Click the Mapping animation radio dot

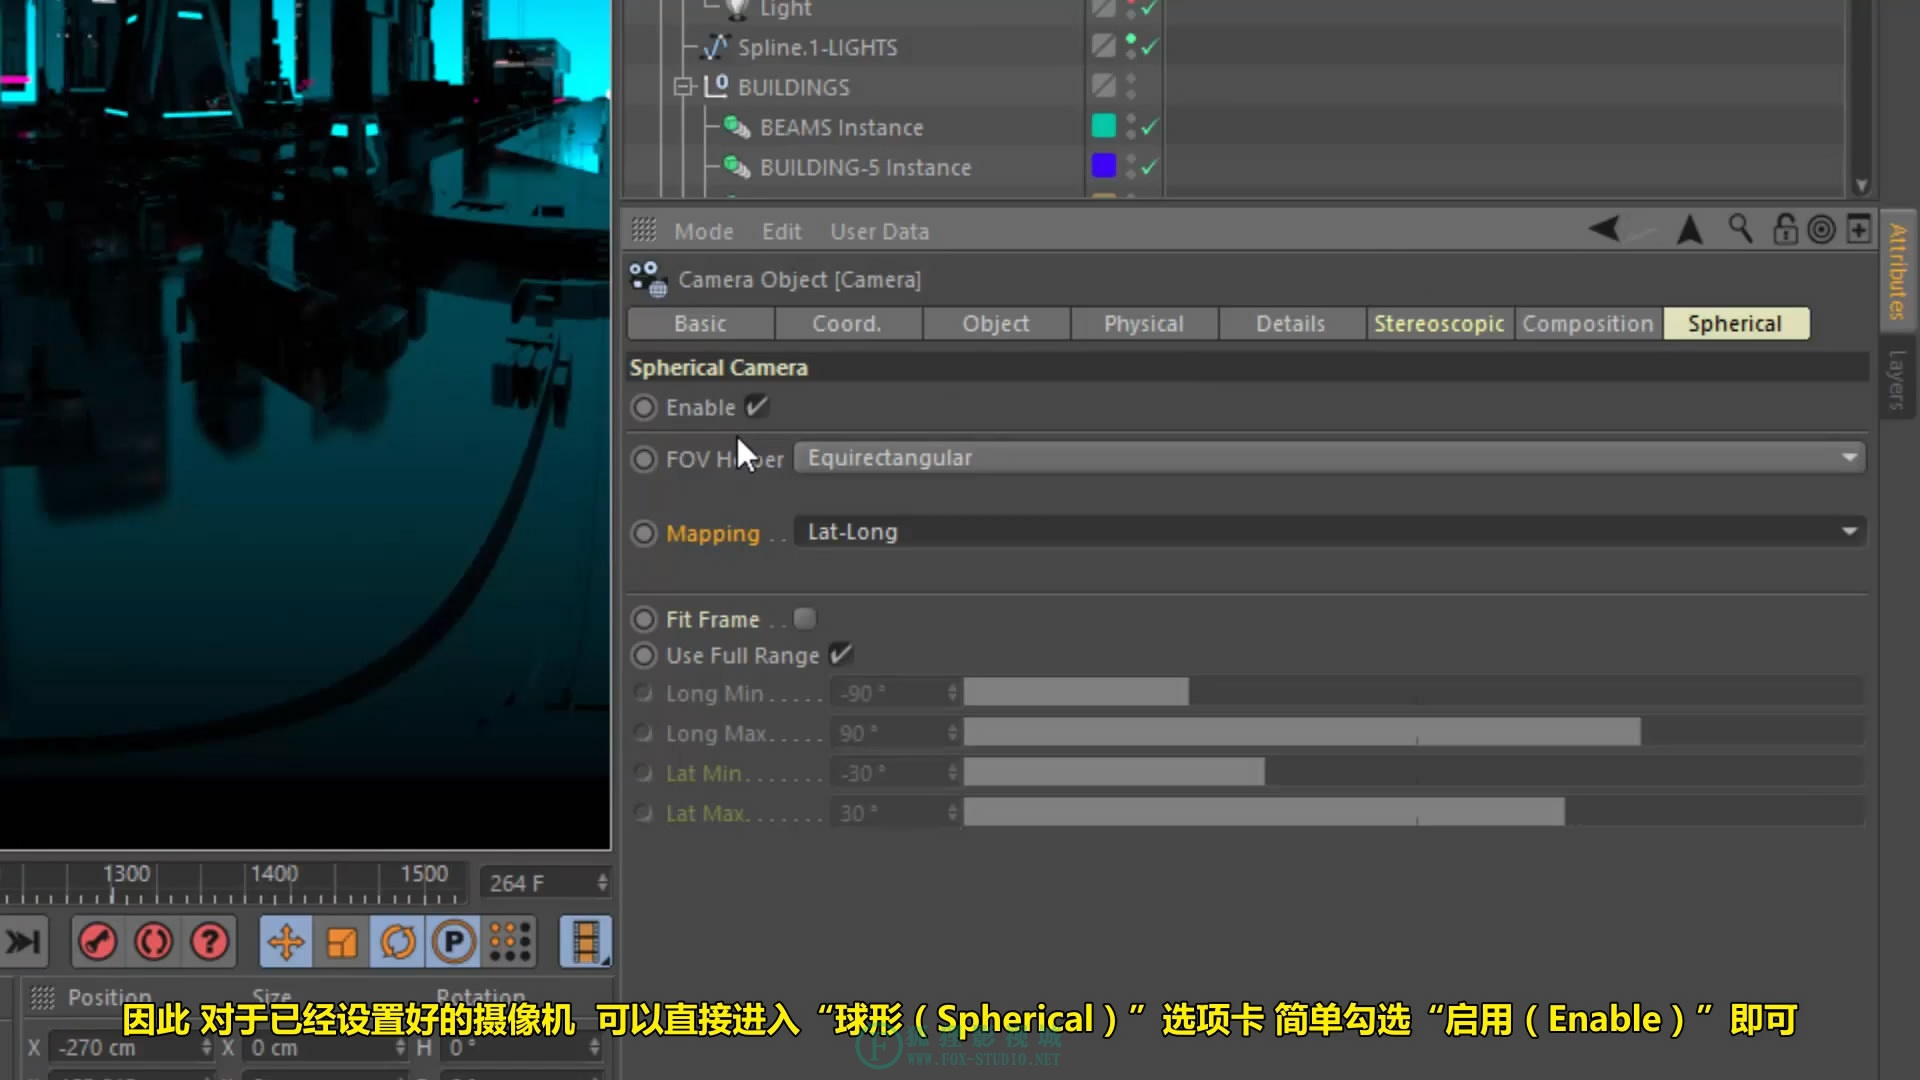644,533
